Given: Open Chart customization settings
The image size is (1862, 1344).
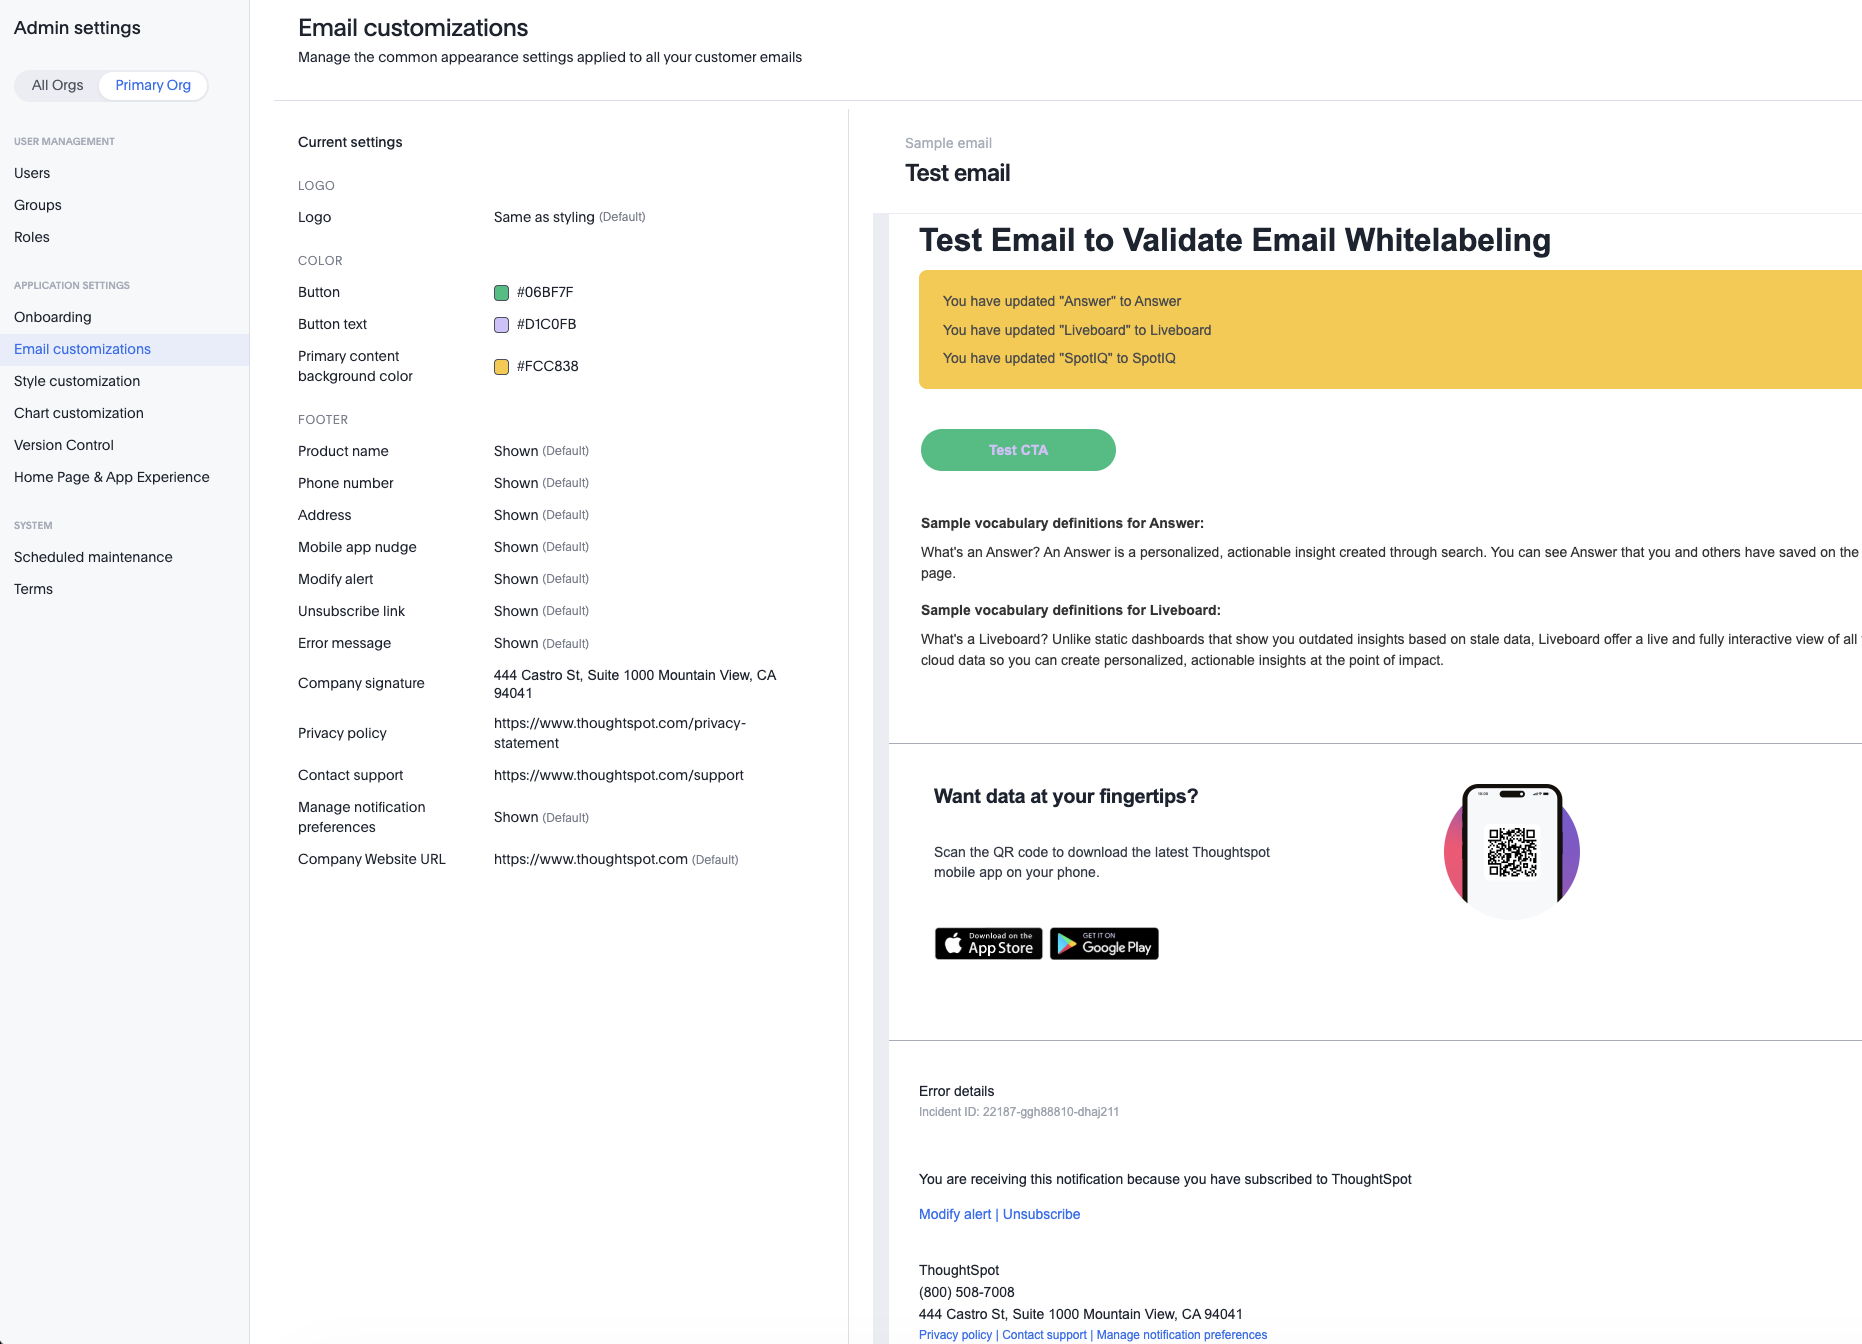Looking at the screenshot, I should point(78,413).
